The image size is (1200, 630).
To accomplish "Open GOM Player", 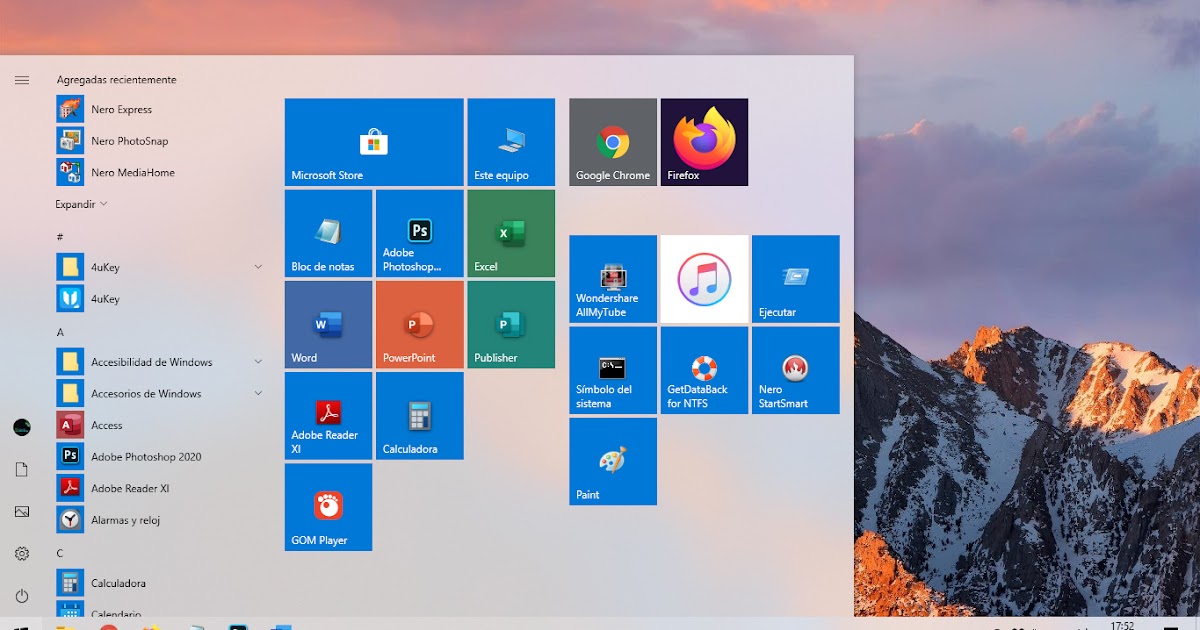I will pyautogui.click(x=328, y=507).
